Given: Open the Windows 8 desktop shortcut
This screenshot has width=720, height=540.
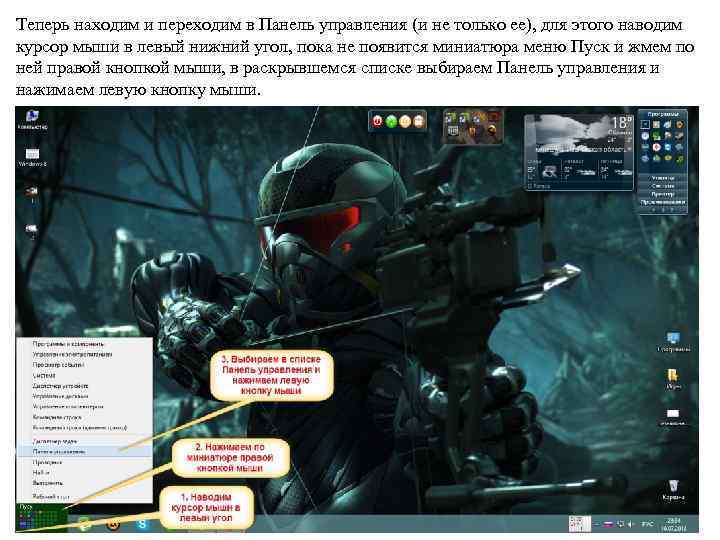Looking at the screenshot, I should (32, 157).
